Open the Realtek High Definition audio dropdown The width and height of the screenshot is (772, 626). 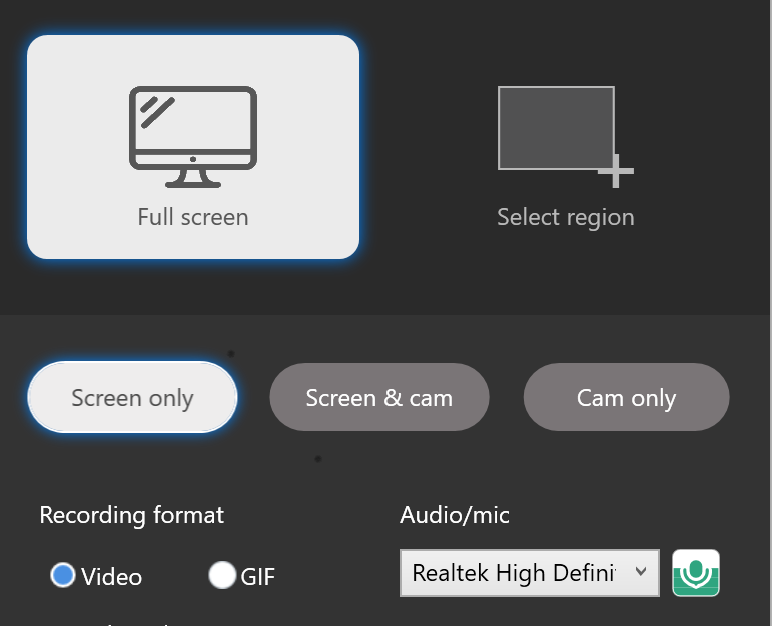pyautogui.click(x=518, y=573)
